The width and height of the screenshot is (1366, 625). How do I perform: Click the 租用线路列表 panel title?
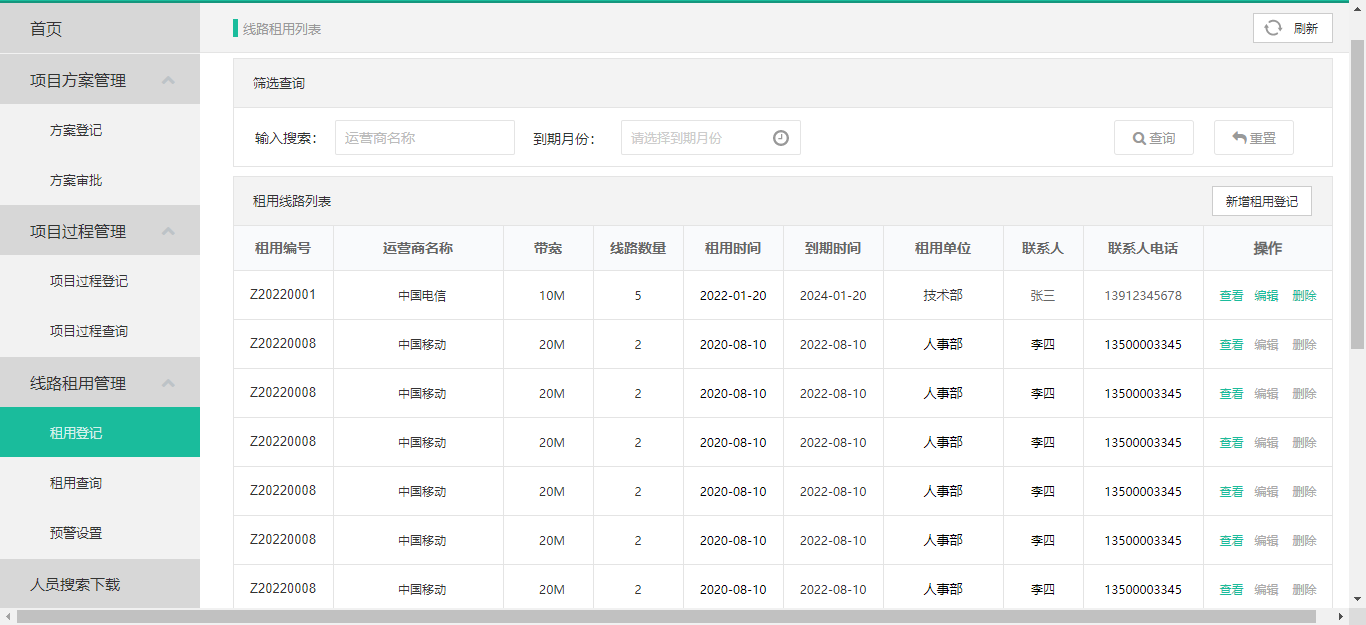click(292, 201)
